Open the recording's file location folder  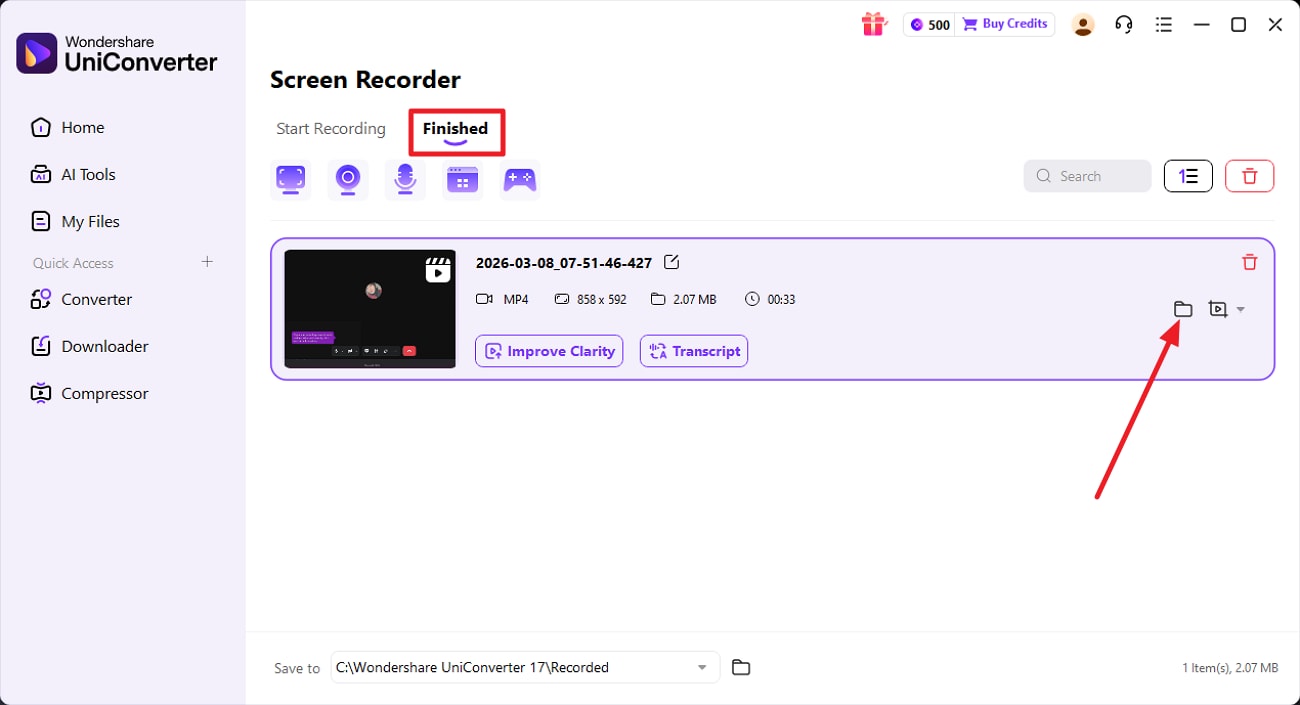point(1183,309)
